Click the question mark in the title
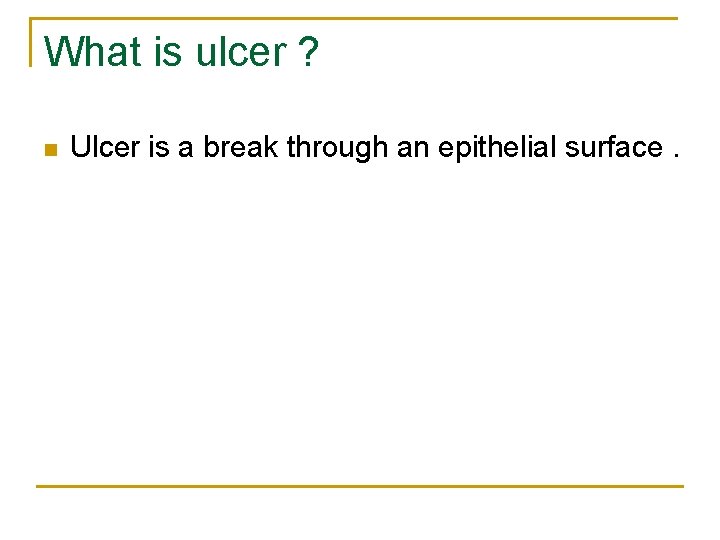The width and height of the screenshot is (720, 540). click(x=308, y=51)
